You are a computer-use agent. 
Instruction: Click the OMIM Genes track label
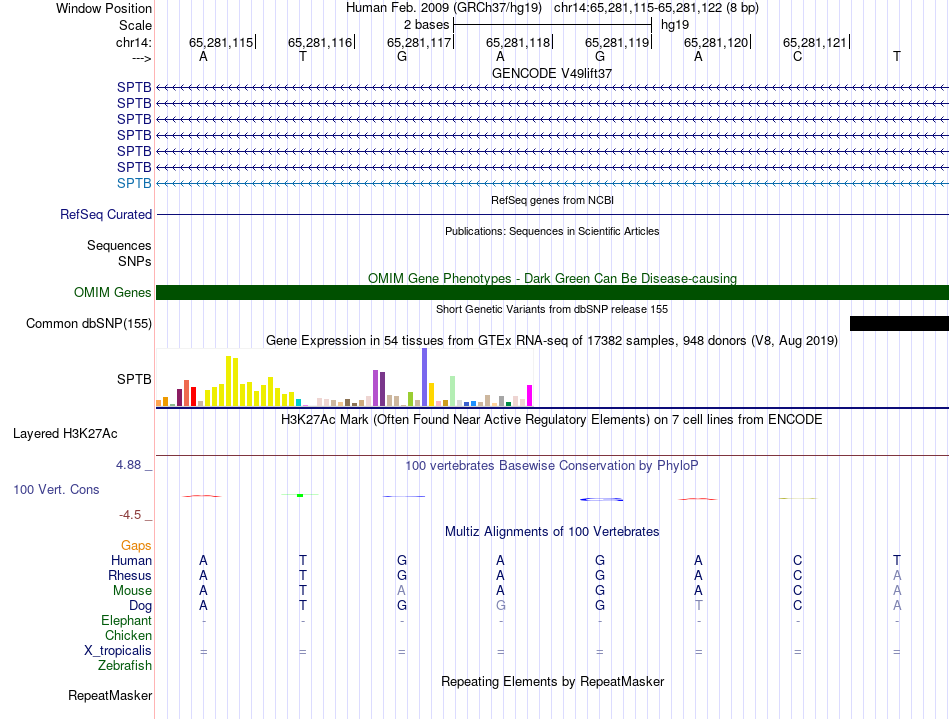113,293
